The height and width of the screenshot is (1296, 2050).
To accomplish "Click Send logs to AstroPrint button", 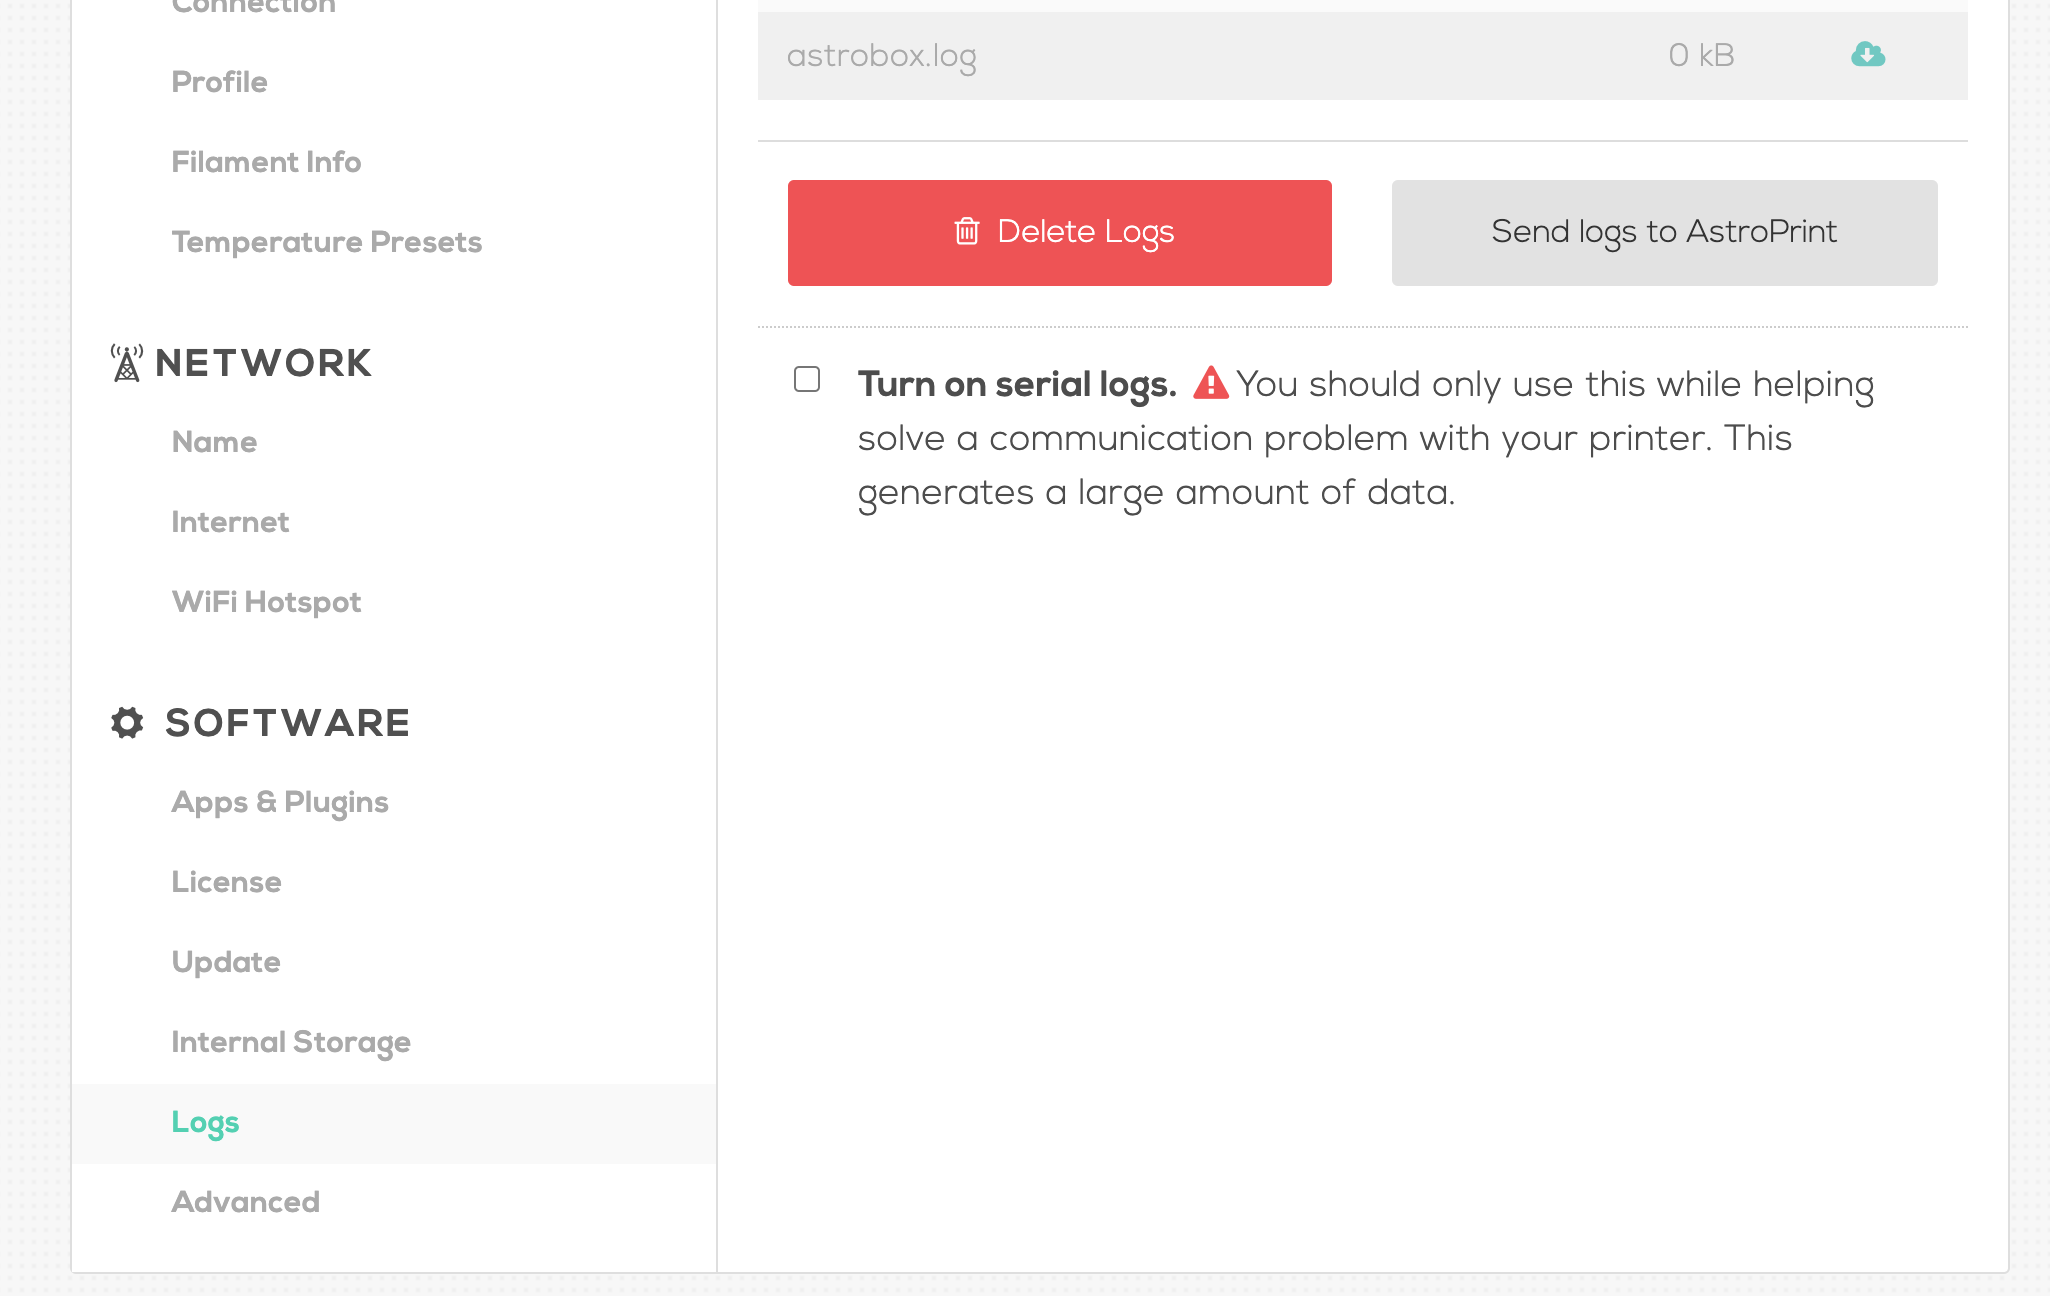I will coord(1664,233).
